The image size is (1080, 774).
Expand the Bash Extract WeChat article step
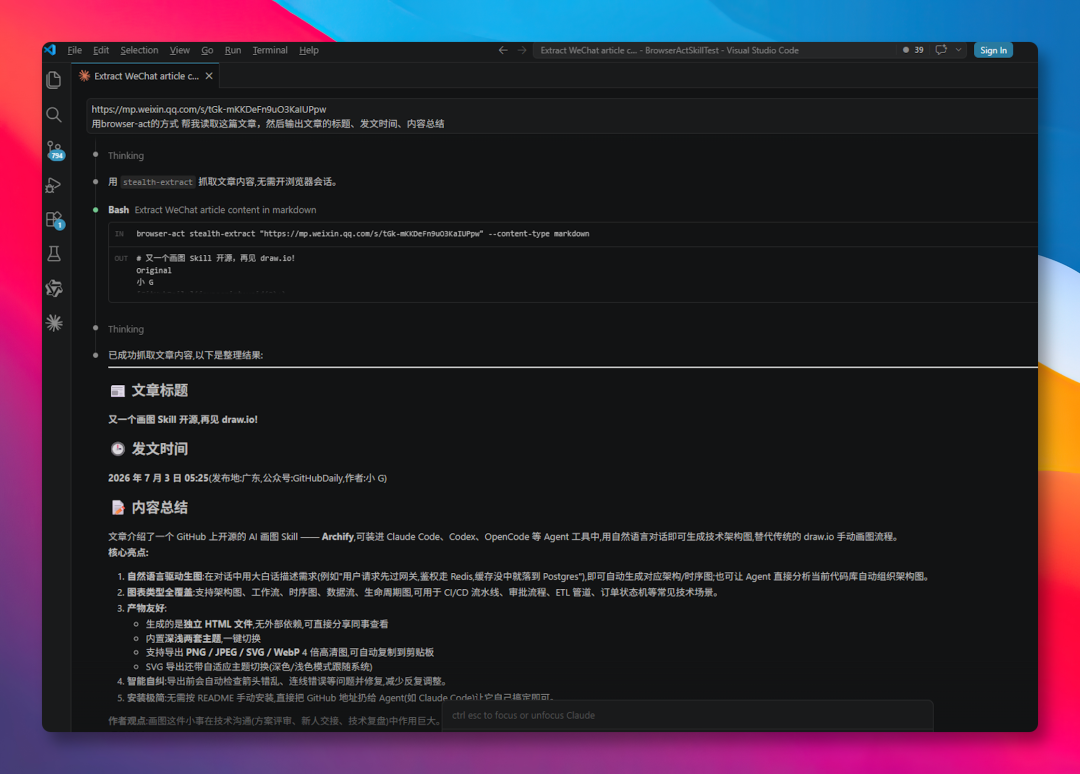pyautogui.click(x=212, y=210)
